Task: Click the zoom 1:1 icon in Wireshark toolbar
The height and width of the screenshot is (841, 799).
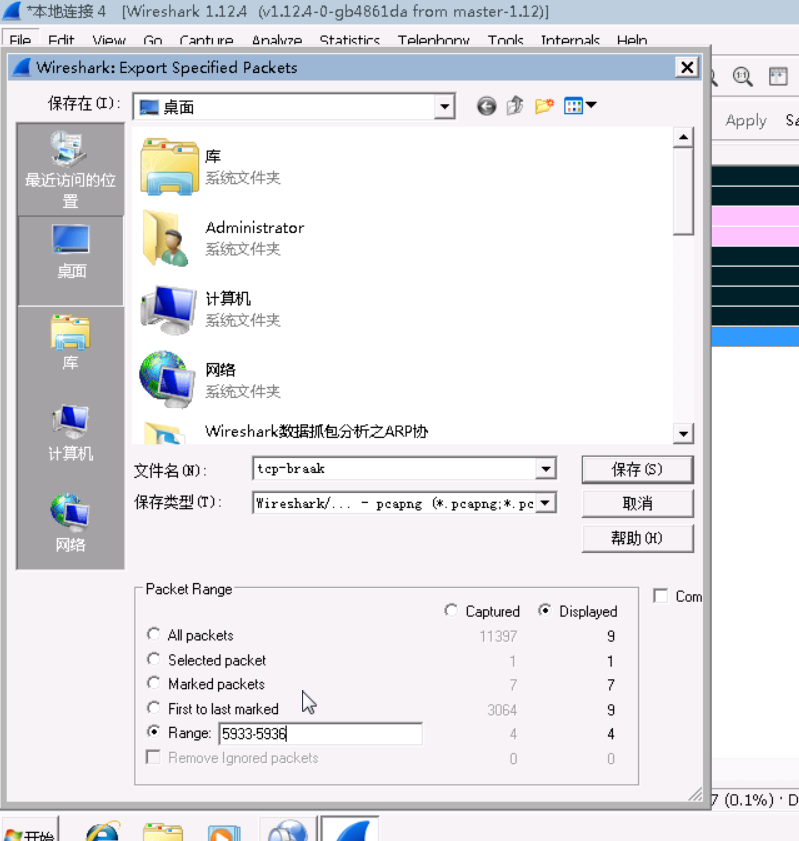Action: tap(742, 77)
